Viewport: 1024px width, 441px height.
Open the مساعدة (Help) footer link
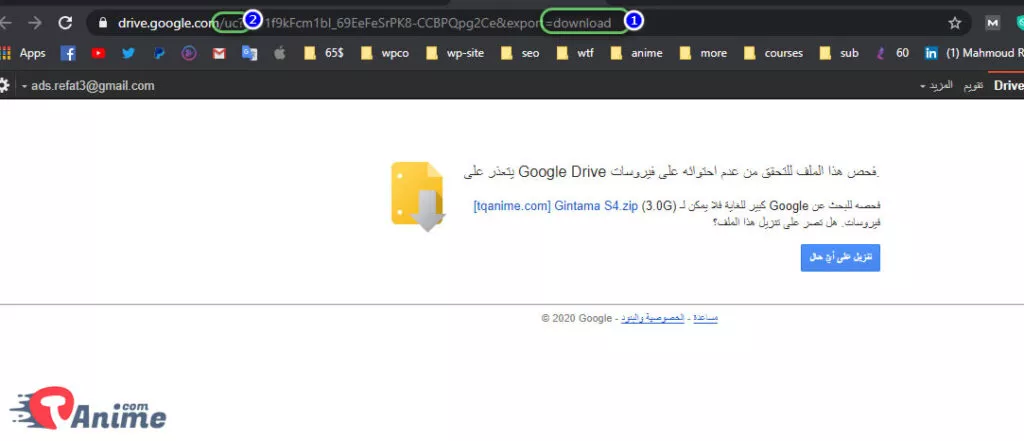point(705,318)
